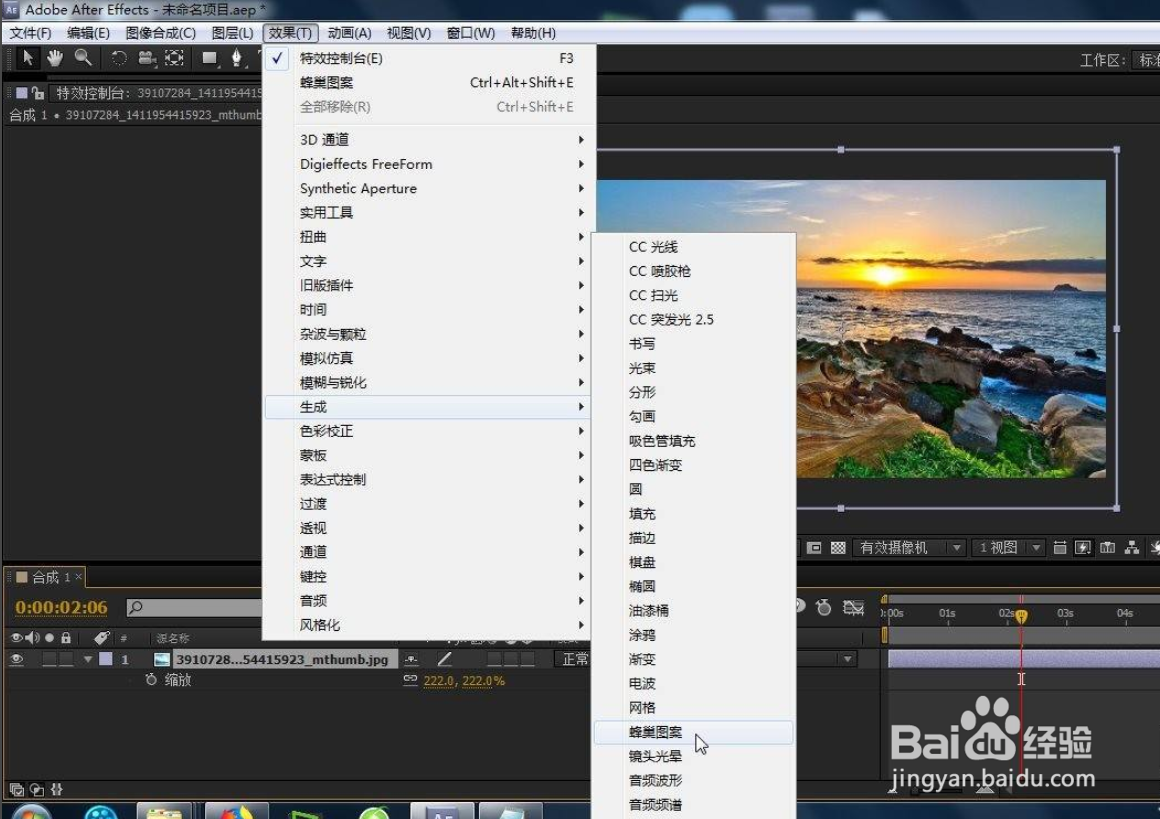Choose 蜂巢图案 in the Generate submenu

693,732
